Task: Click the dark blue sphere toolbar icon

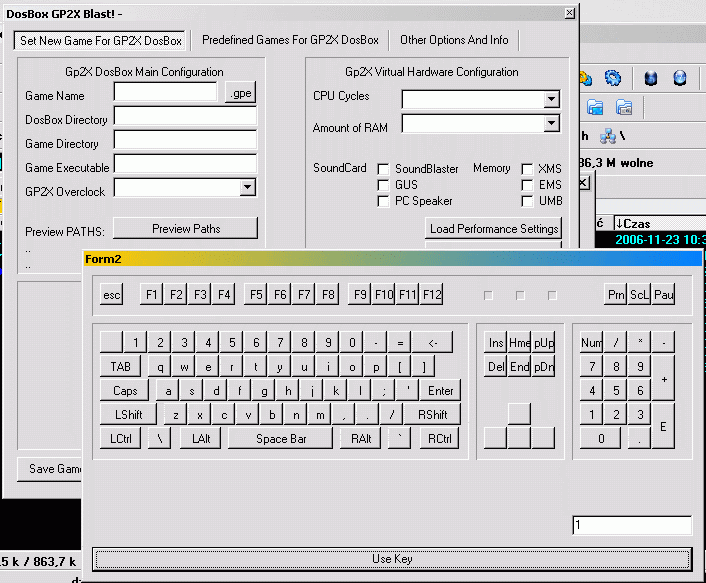Action: click(x=651, y=78)
